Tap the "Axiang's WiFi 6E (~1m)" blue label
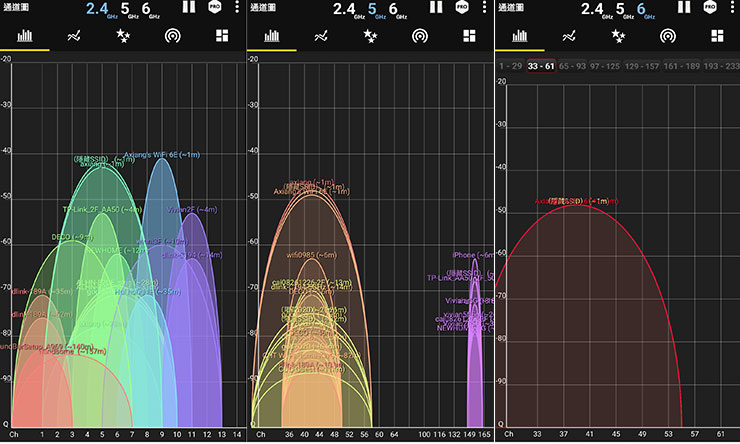This screenshot has width=740, height=444. [162, 155]
